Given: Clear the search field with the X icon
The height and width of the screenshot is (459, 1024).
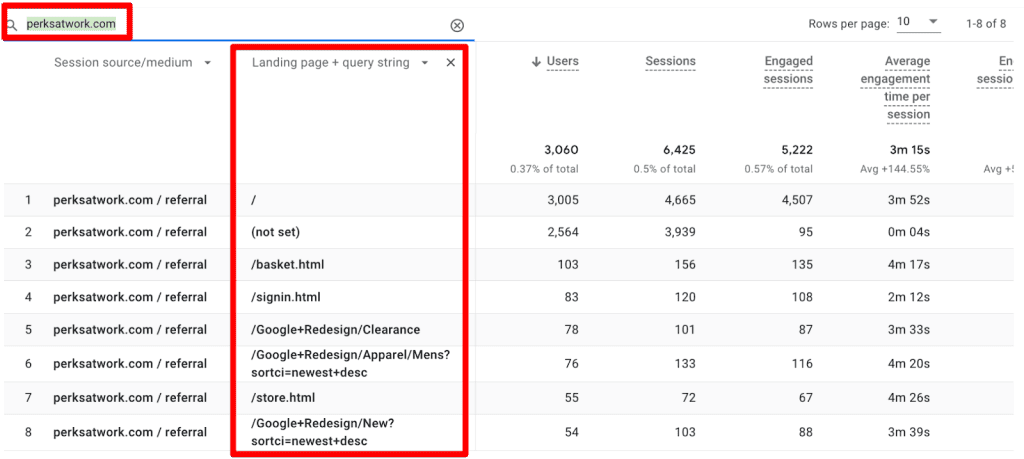Looking at the screenshot, I should pyautogui.click(x=457, y=25).
